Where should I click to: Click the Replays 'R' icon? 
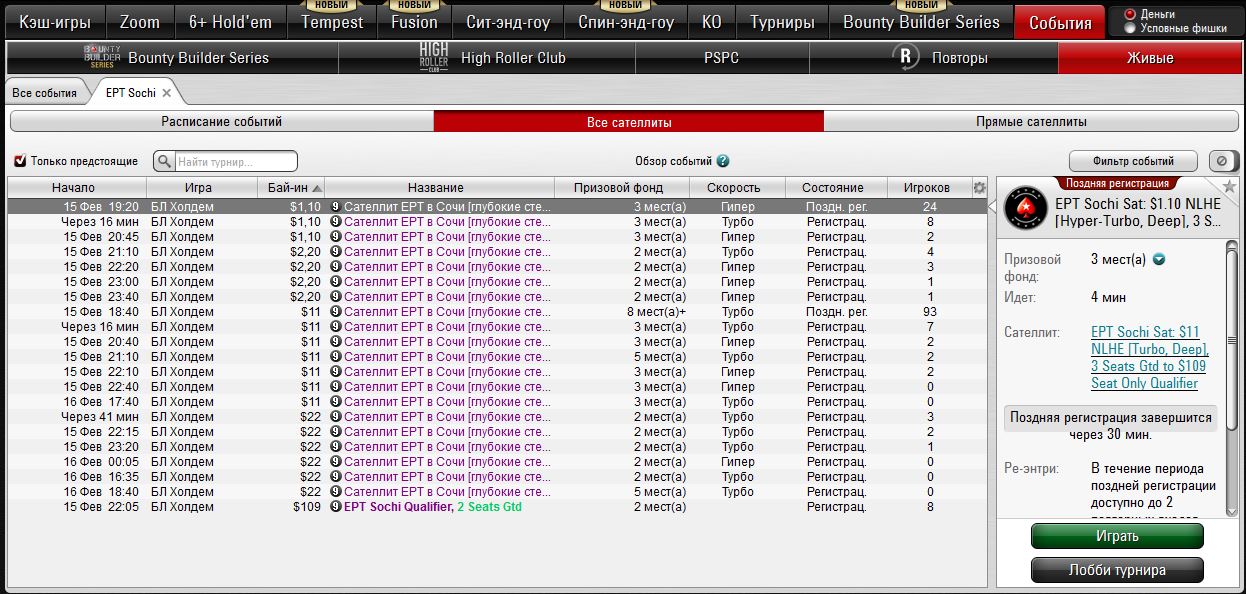click(x=906, y=58)
